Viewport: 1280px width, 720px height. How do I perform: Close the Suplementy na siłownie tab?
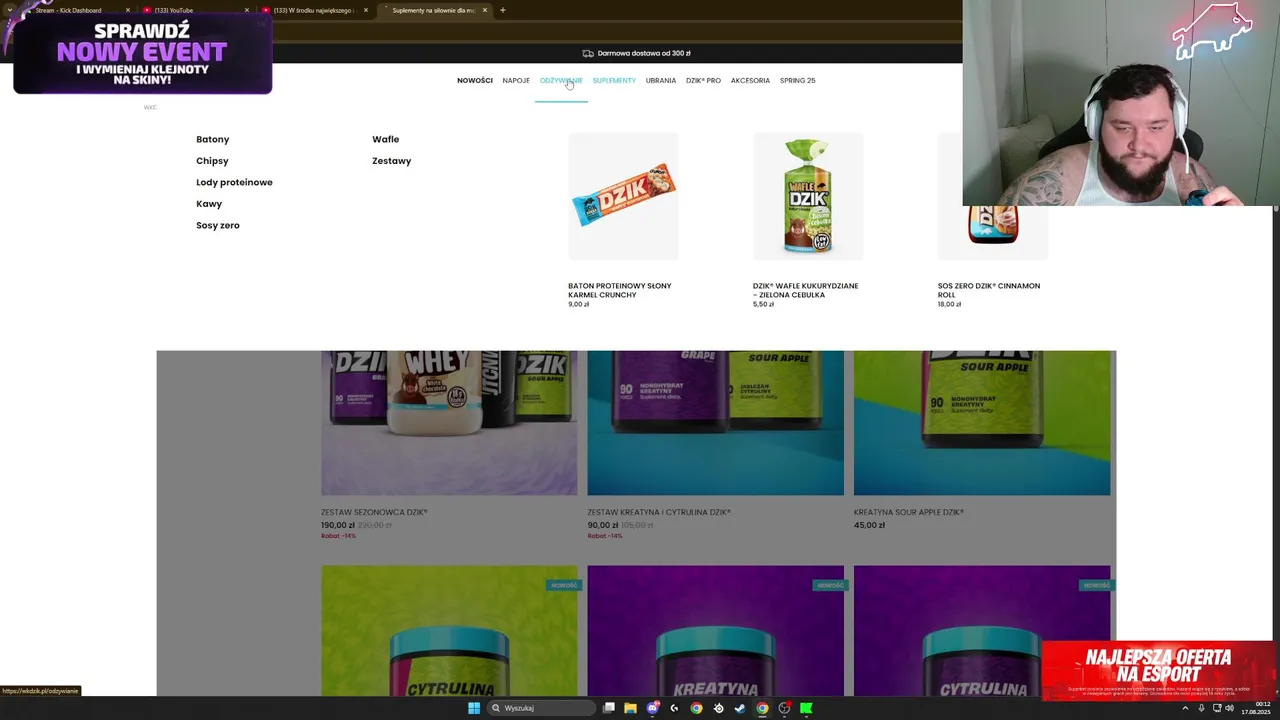pos(485,10)
